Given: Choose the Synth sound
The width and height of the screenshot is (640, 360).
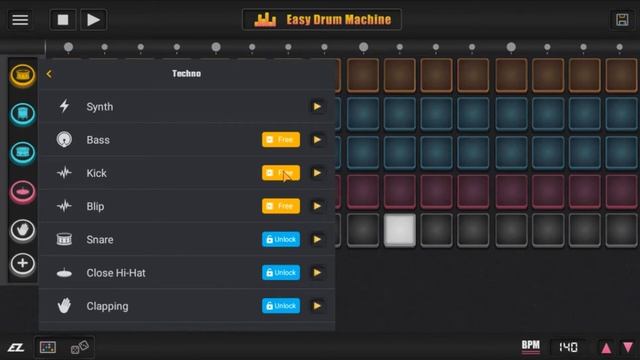Looking at the screenshot, I should tap(187, 107).
